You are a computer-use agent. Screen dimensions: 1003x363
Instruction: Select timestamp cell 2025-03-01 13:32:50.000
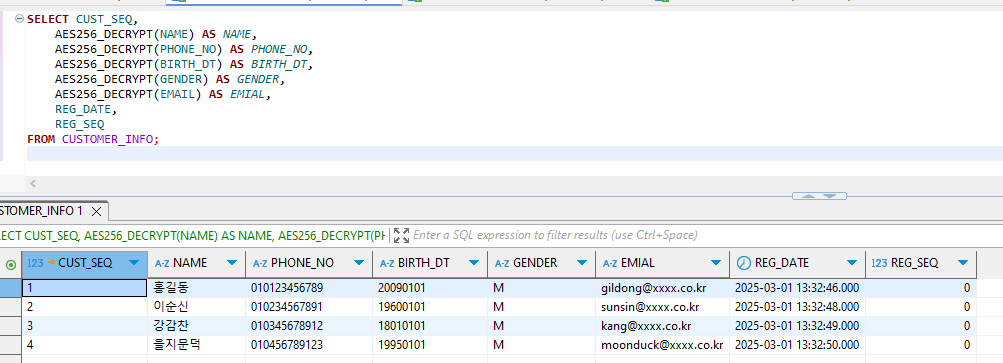797,345
